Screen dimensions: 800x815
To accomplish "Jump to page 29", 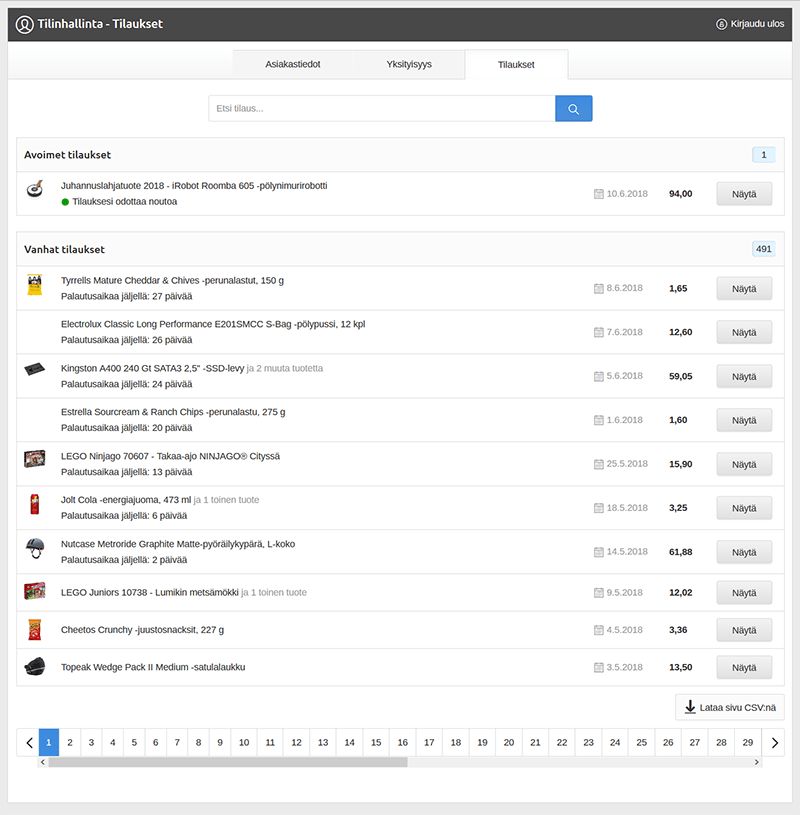I will pyautogui.click(x=747, y=743).
